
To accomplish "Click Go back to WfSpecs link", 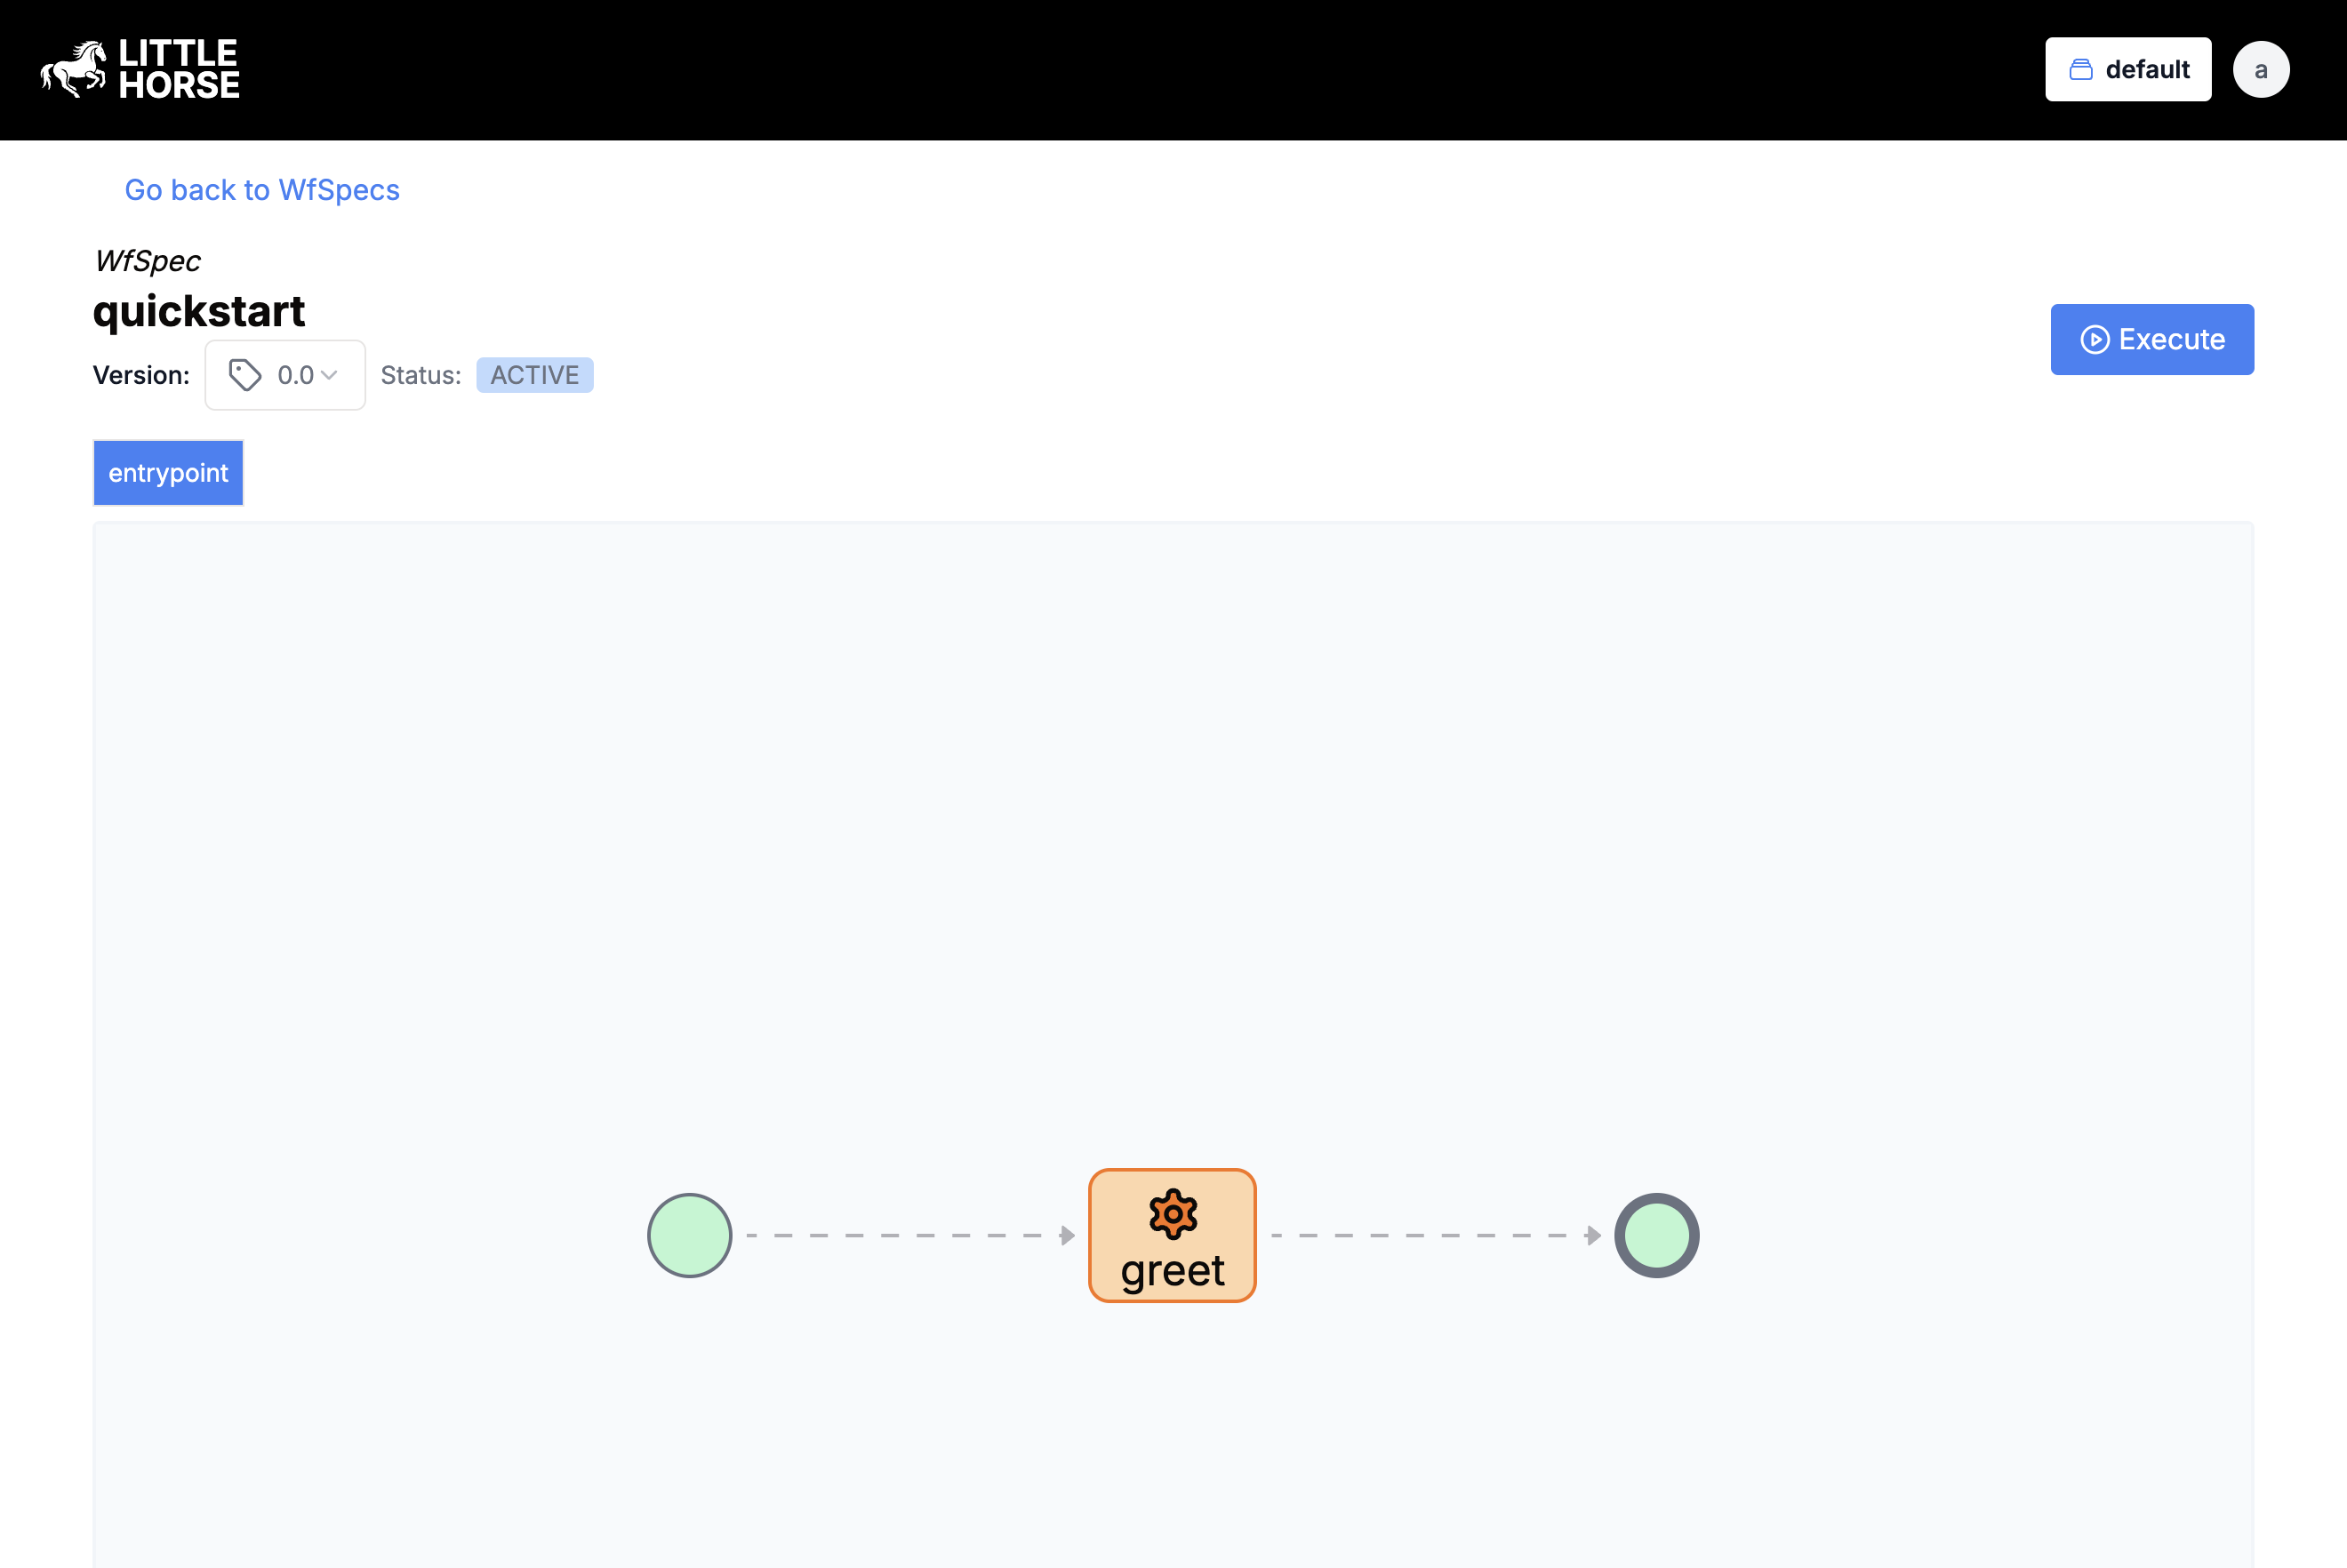I will tap(260, 189).
